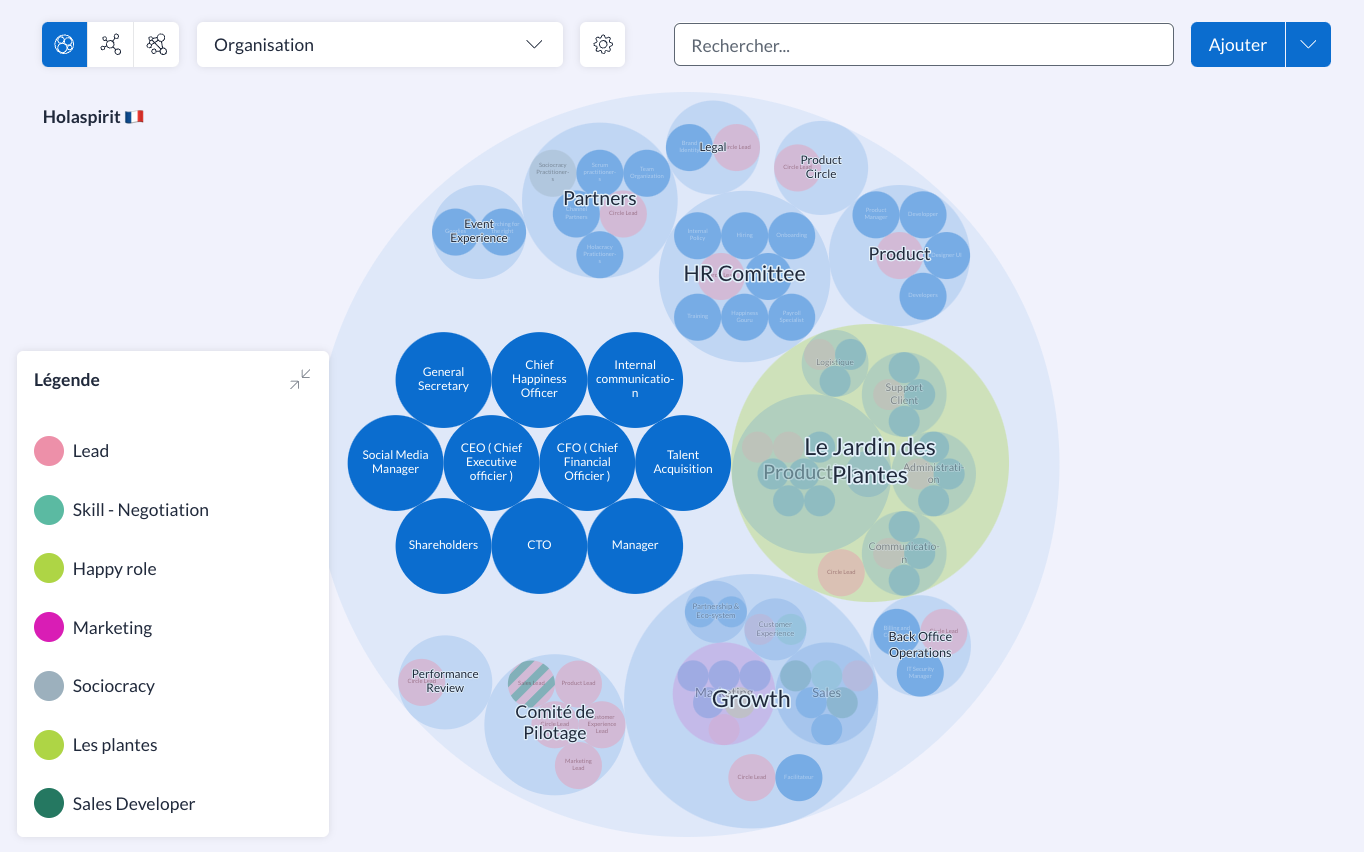Select the Shareholders role circle
Image resolution: width=1364 pixels, height=852 pixels.
(x=443, y=545)
